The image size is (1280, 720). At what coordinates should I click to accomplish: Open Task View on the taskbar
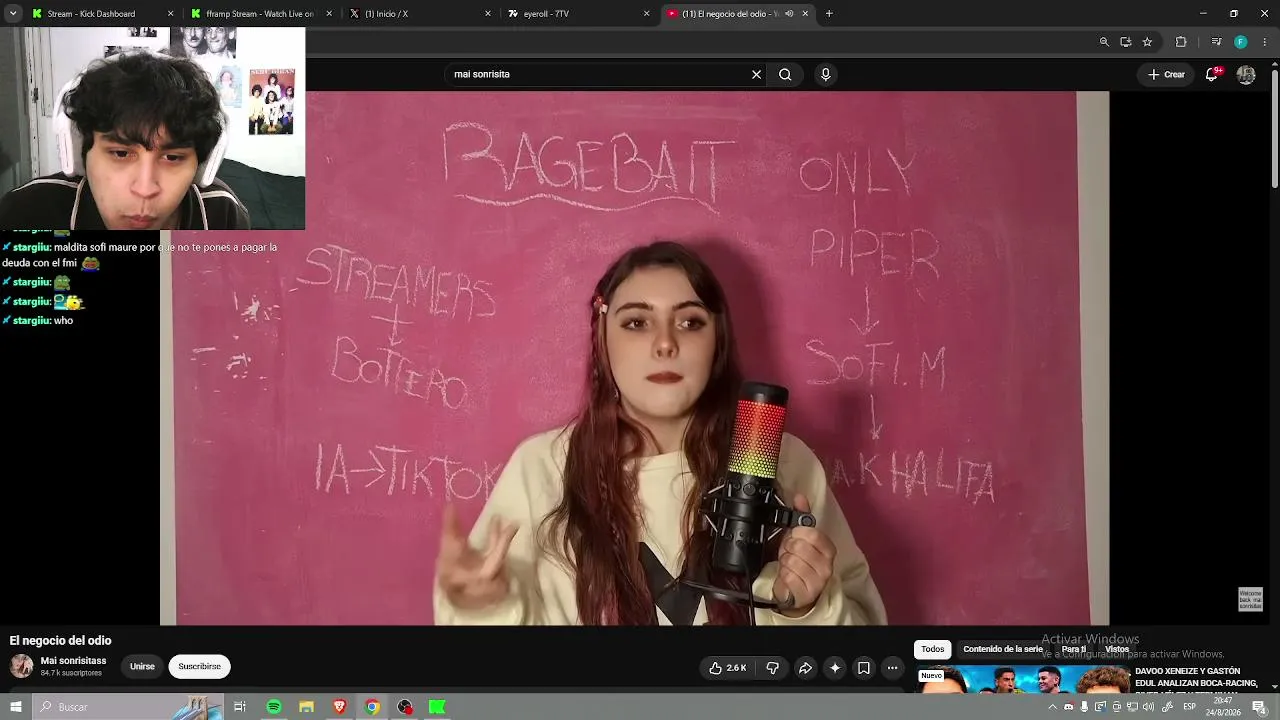pyautogui.click(x=240, y=707)
